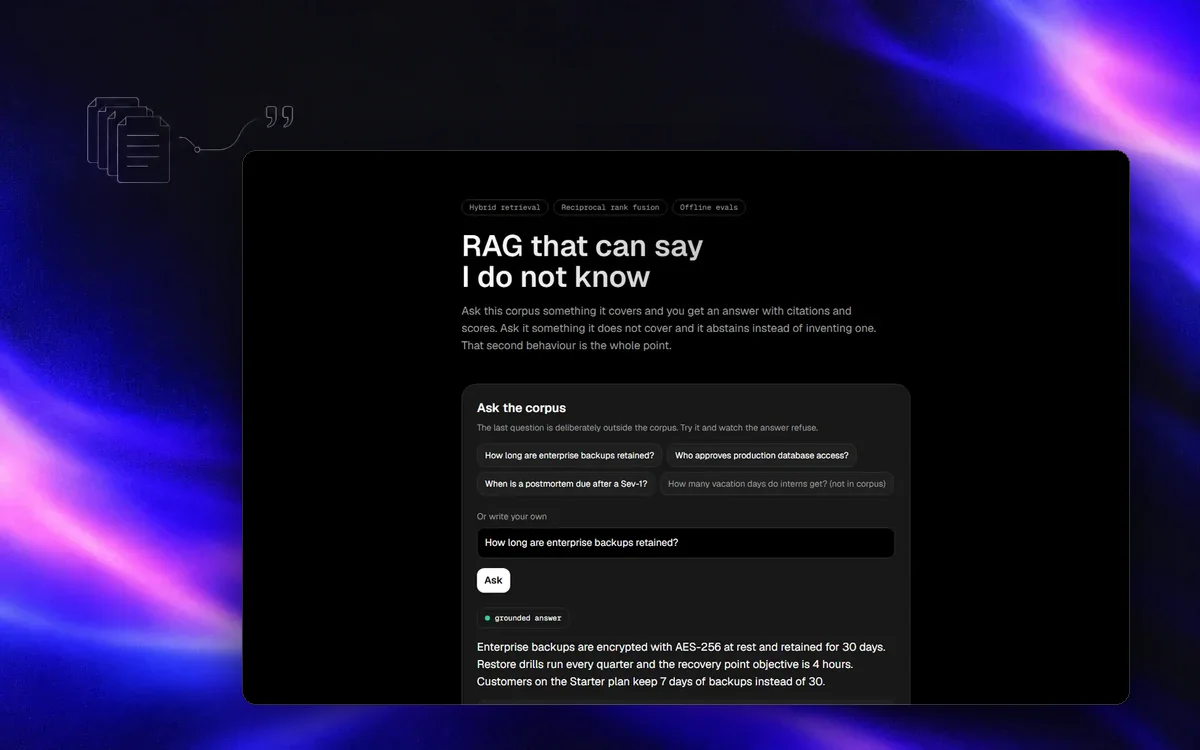Click the intro paragraph starting 'Ask this corpus something'

(x=669, y=328)
